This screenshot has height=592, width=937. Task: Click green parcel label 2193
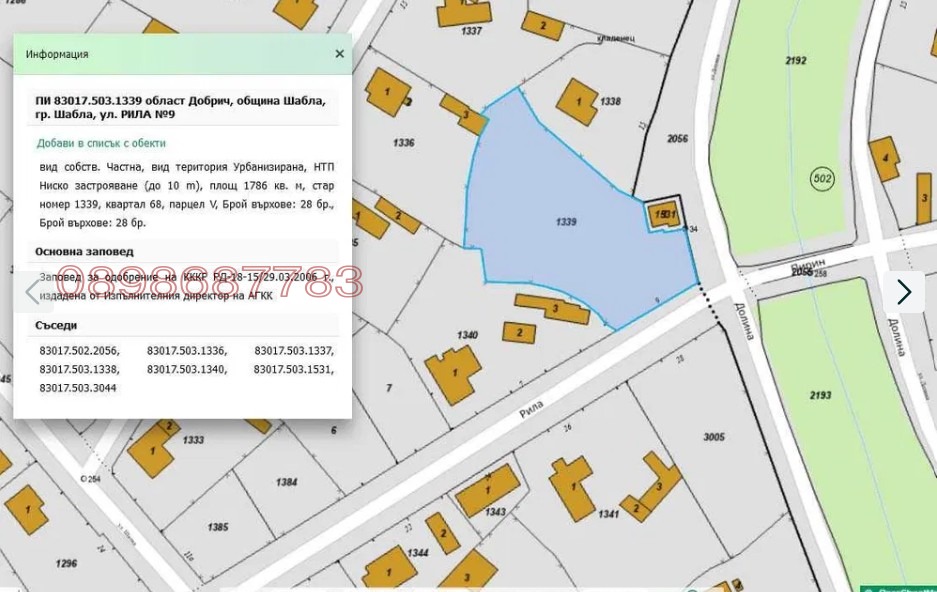[x=820, y=395]
